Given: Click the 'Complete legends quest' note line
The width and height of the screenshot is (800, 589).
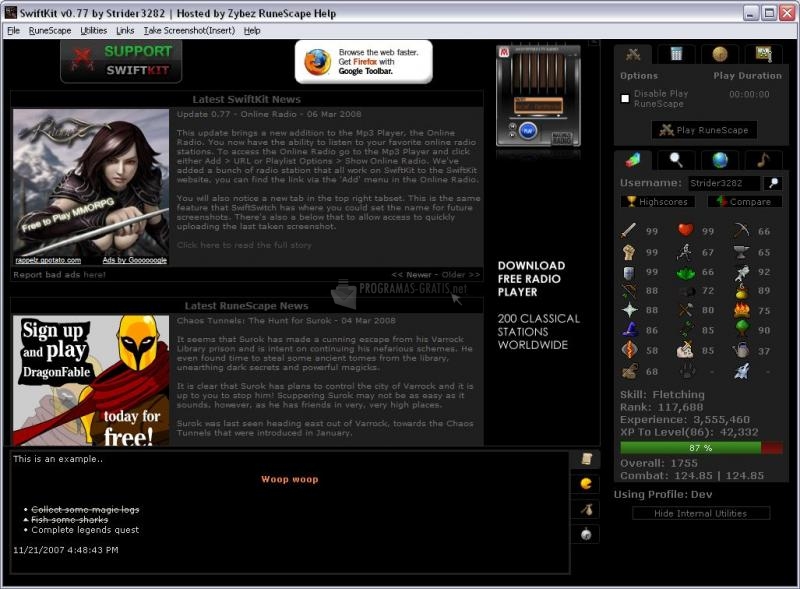Looking at the screenshot, I should [85, 530].
